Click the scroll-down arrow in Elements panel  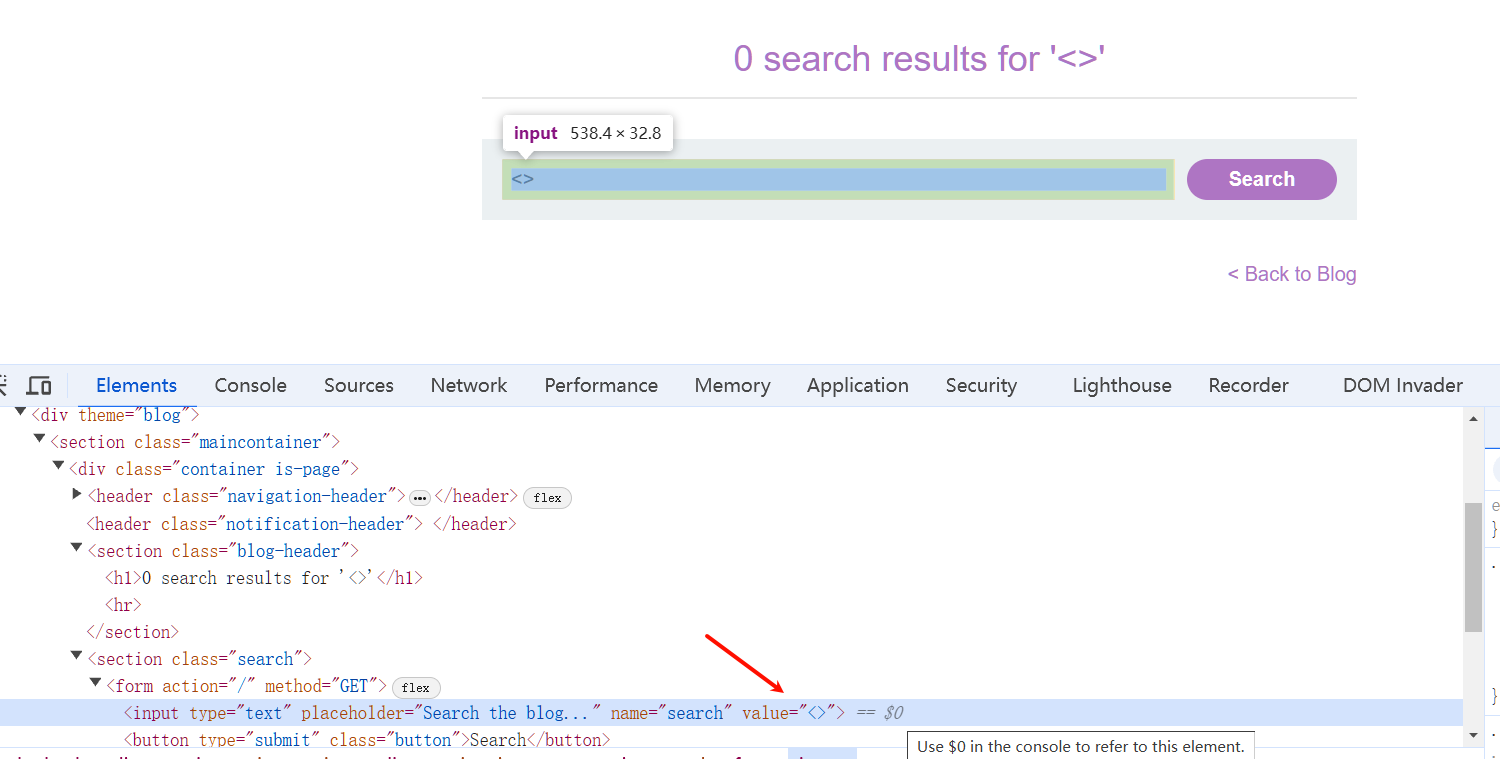(x=1473, y=735)
